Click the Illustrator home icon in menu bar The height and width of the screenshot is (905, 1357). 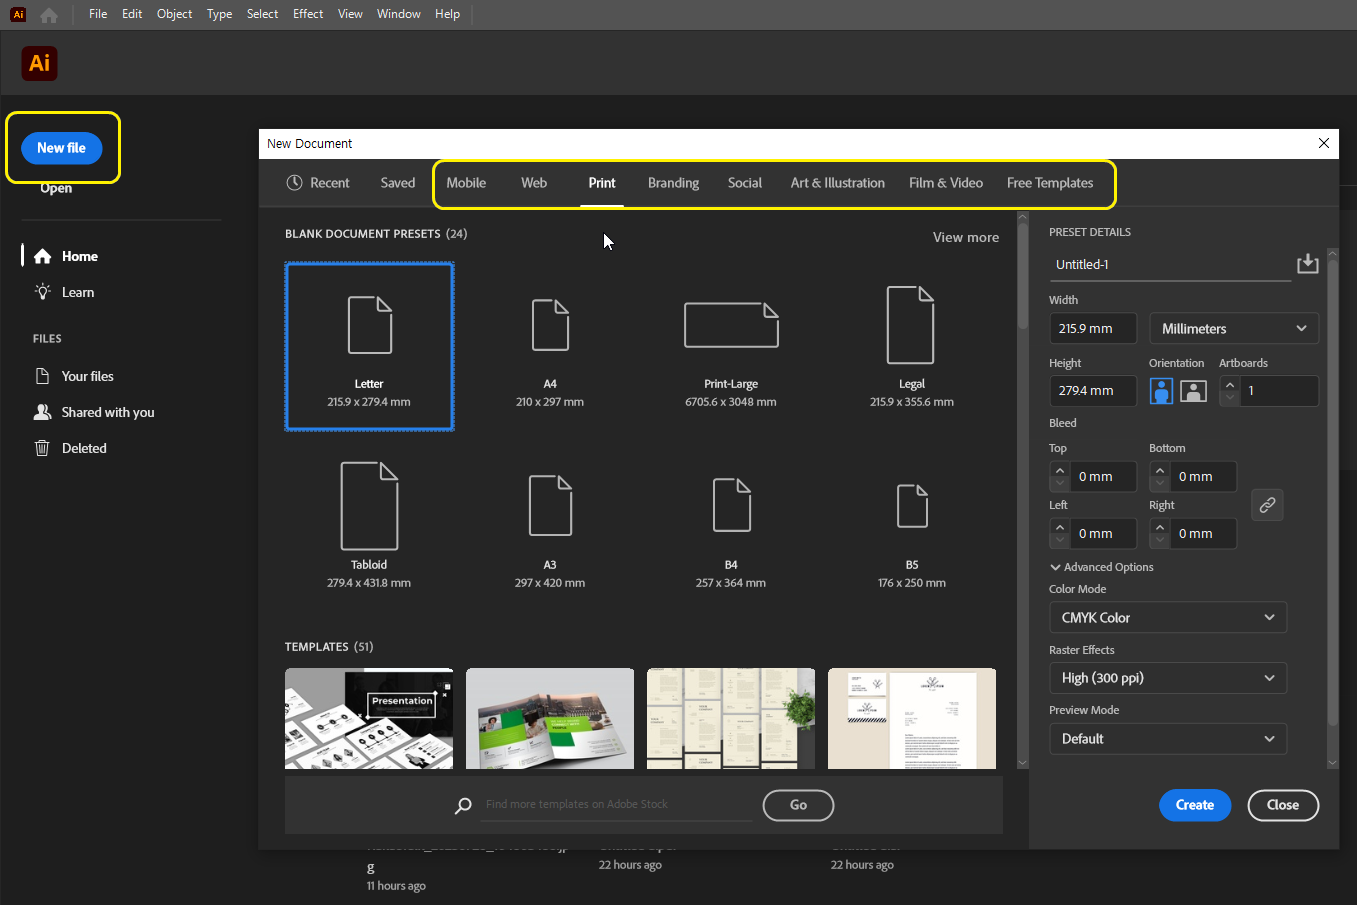pos(49,15)
